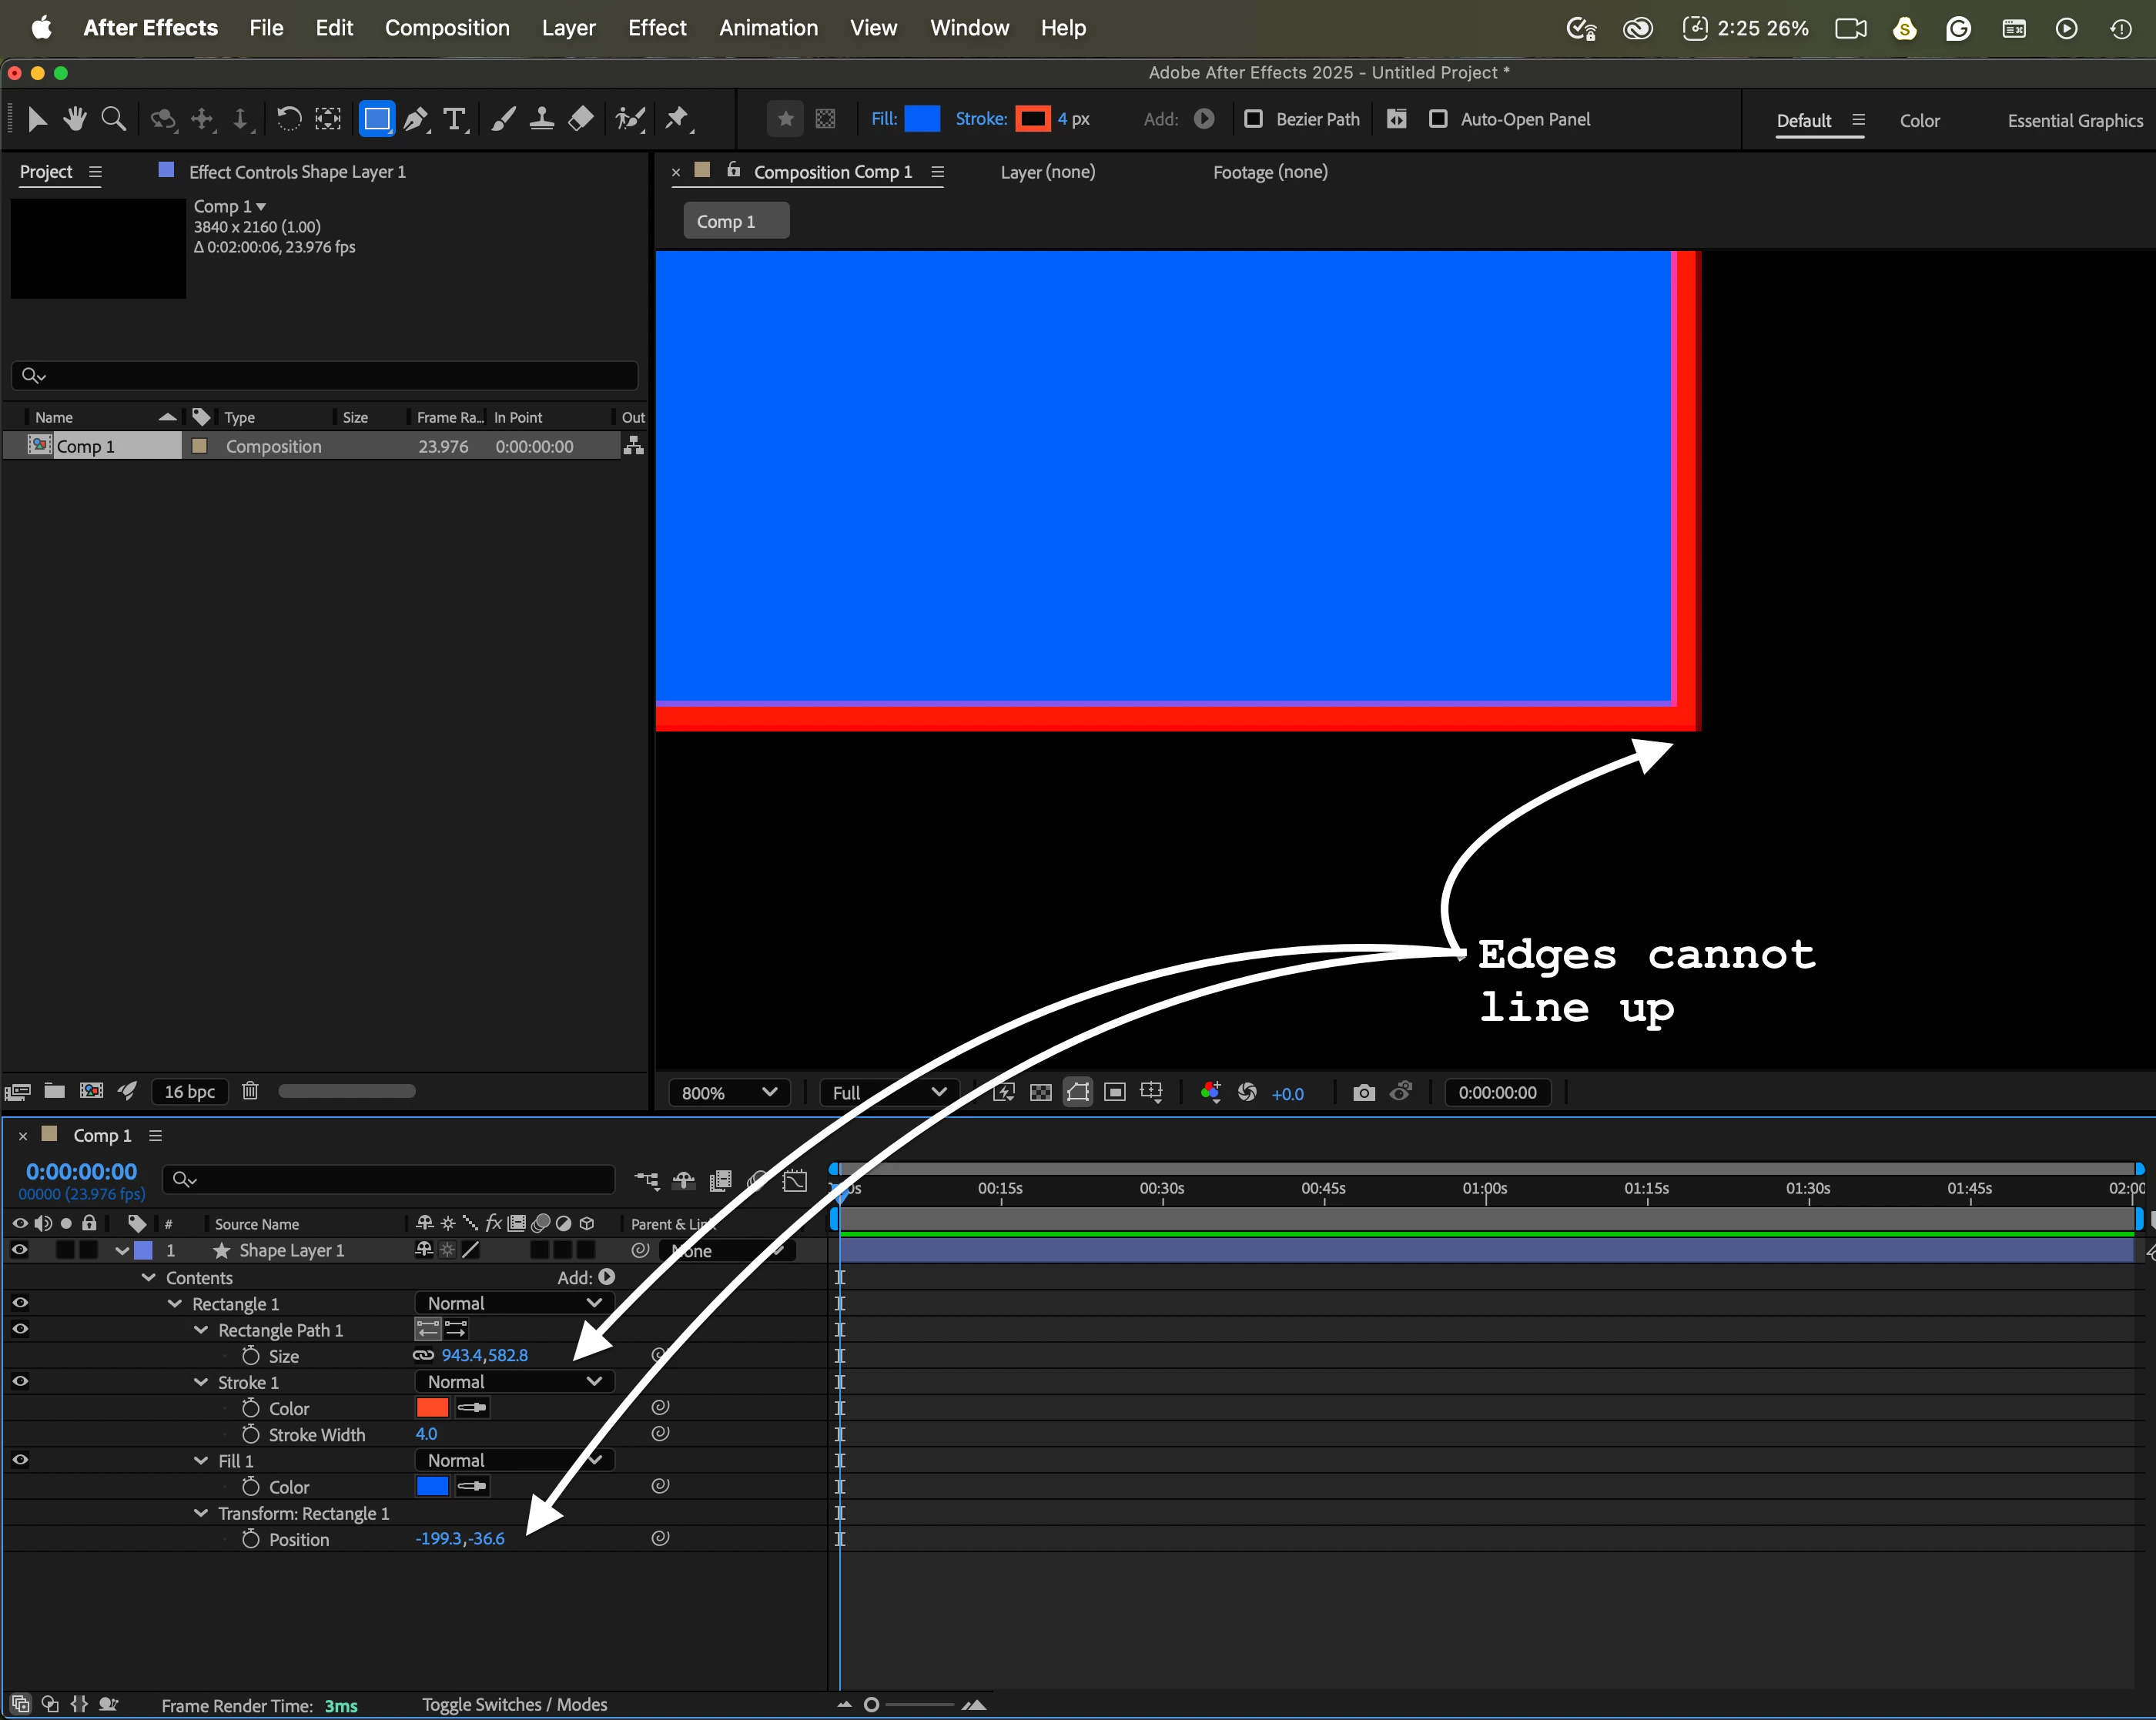Select the Zoom magnifier tool
The height and width of the screenshot is (1720, 2156).
click(114, 120)
